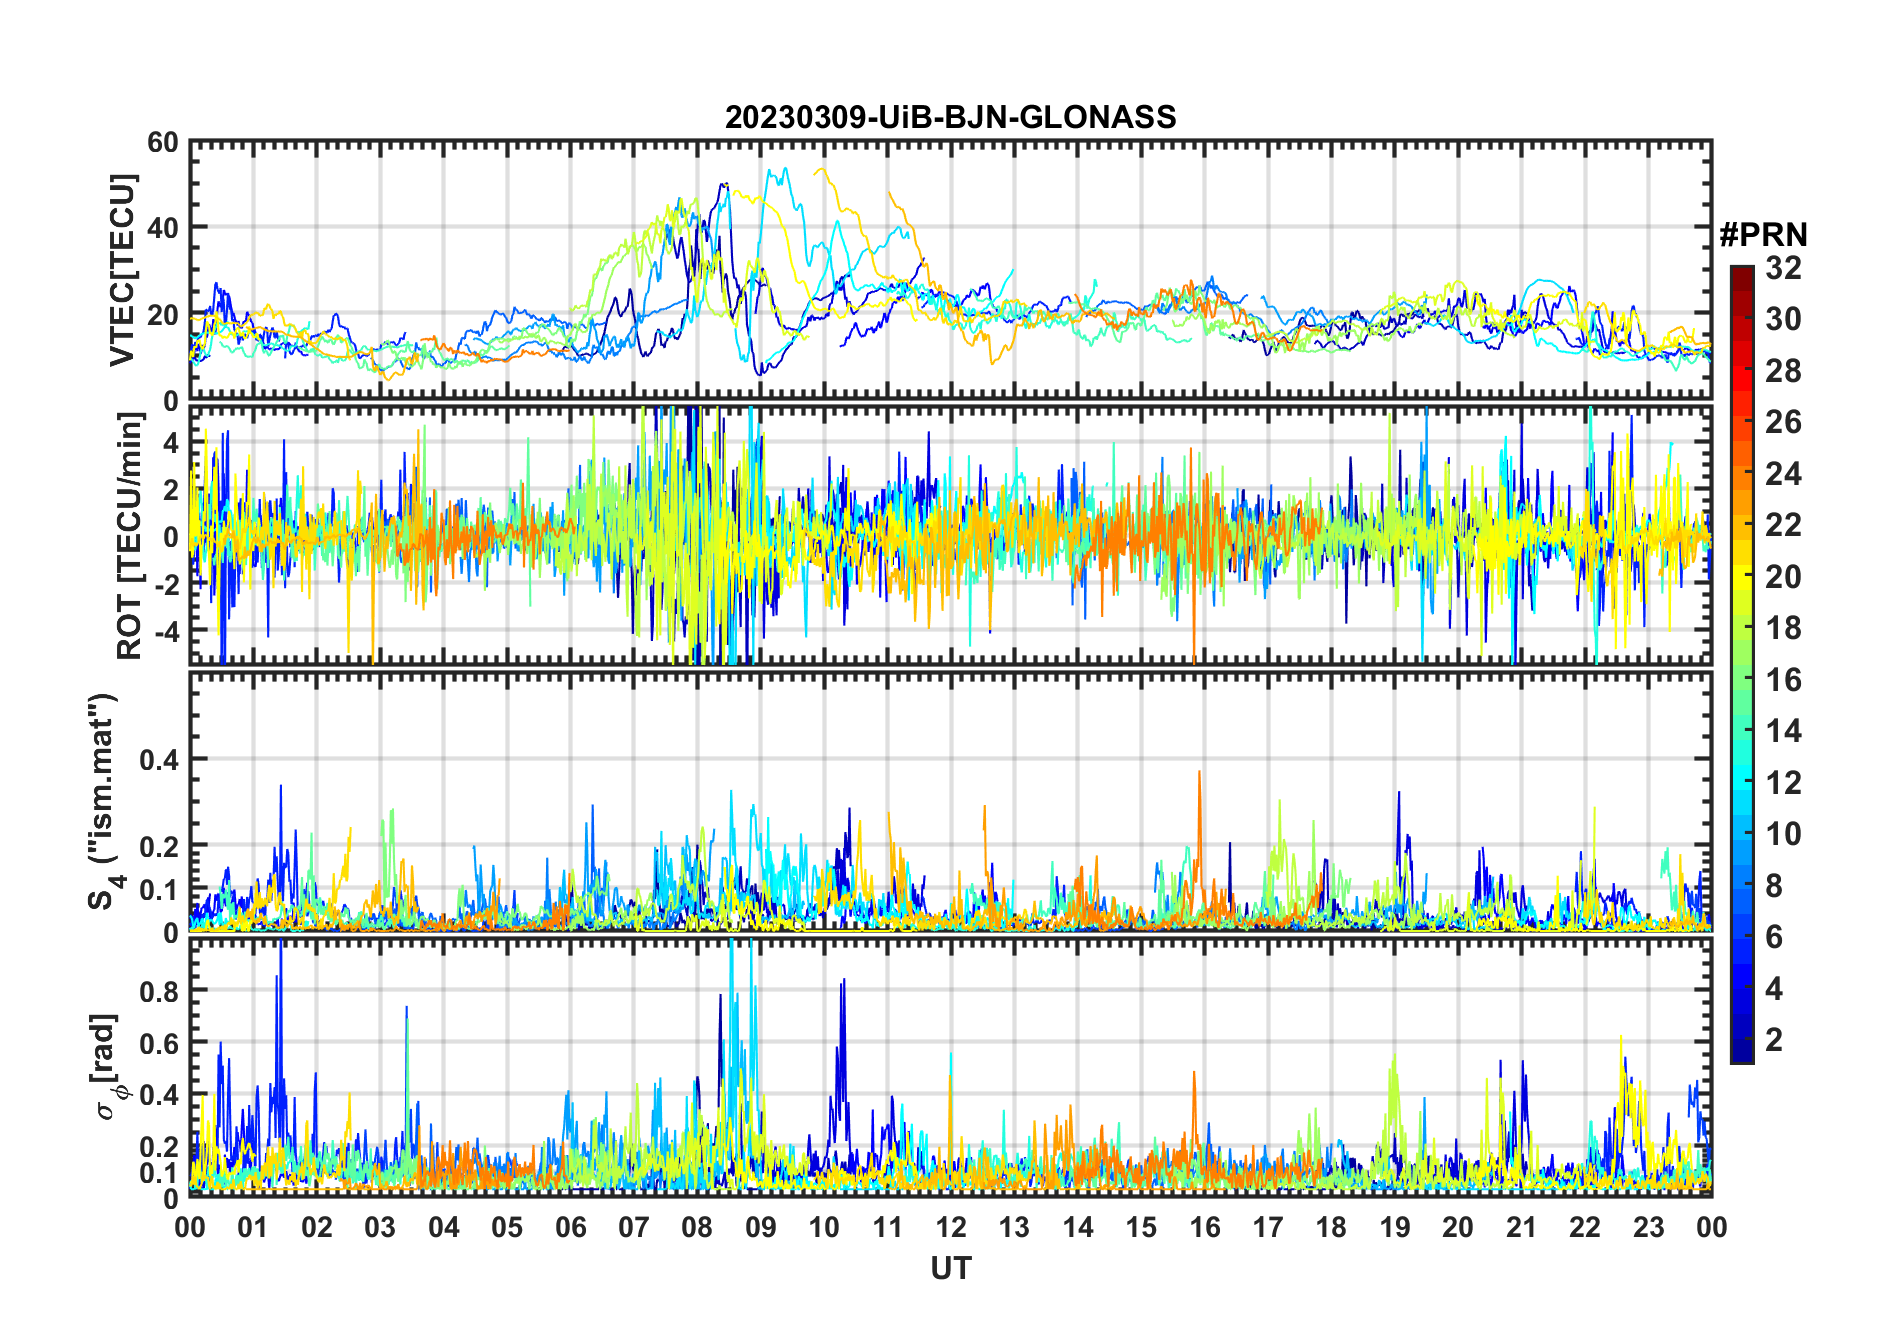The width and height of the screenshot is (1902, 1330).
Task: Click the S4 axis tick label "0.4"
Action: (158, 760)
